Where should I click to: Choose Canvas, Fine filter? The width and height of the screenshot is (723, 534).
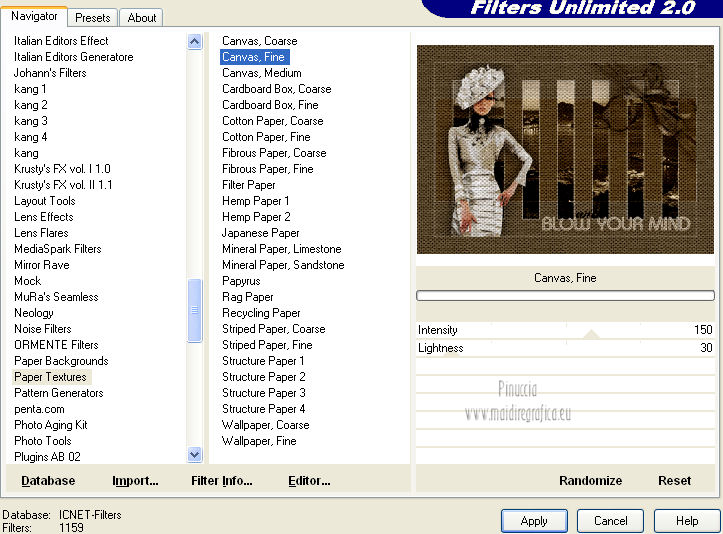[254, 57]
